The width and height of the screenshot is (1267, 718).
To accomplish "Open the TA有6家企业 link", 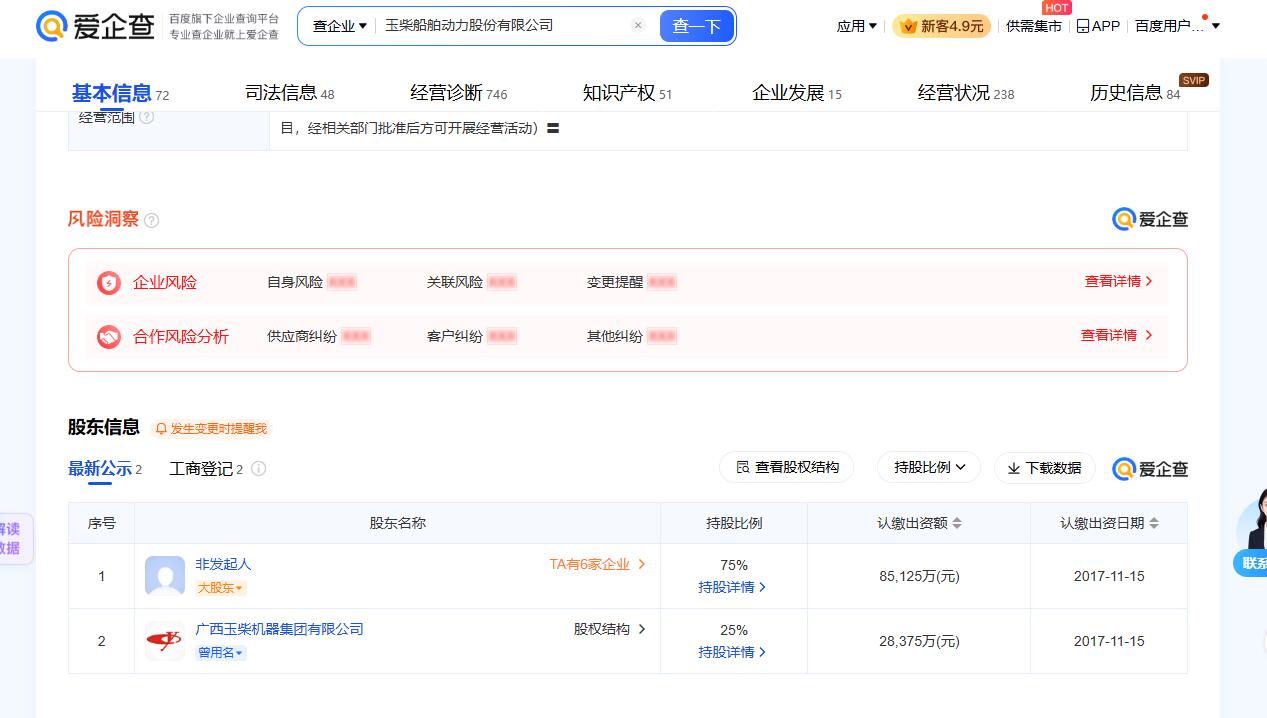I will pyautogui.click(x=598, y=564).
